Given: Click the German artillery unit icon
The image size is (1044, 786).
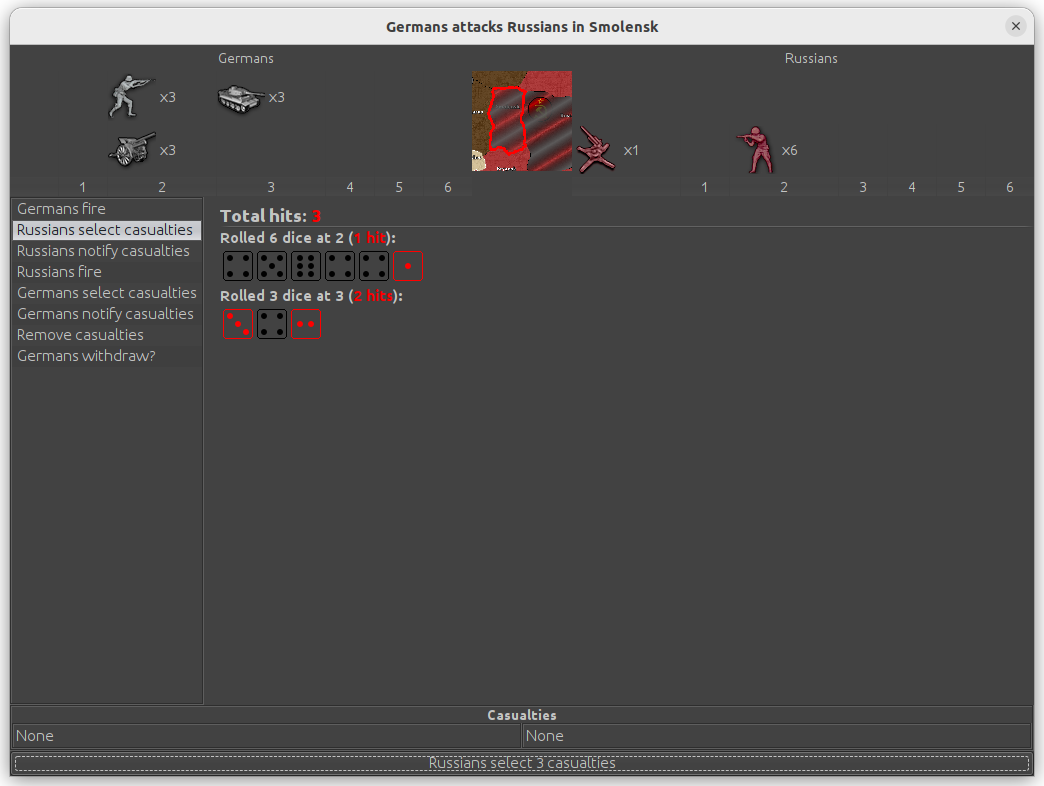Looking at the screenshot, I should (x=131, y=149).
